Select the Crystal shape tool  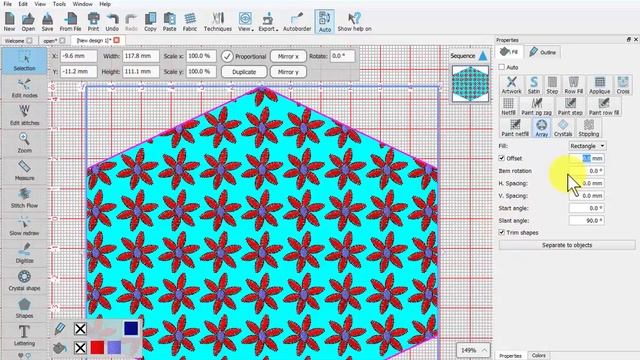(x=24, y=281)
